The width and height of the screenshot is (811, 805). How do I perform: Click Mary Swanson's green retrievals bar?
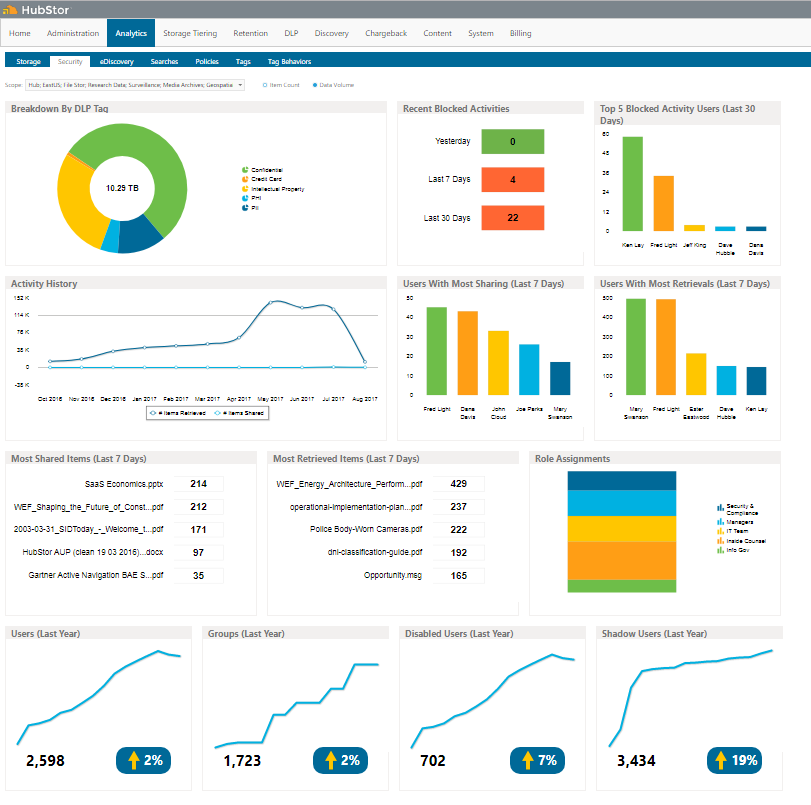636,347
